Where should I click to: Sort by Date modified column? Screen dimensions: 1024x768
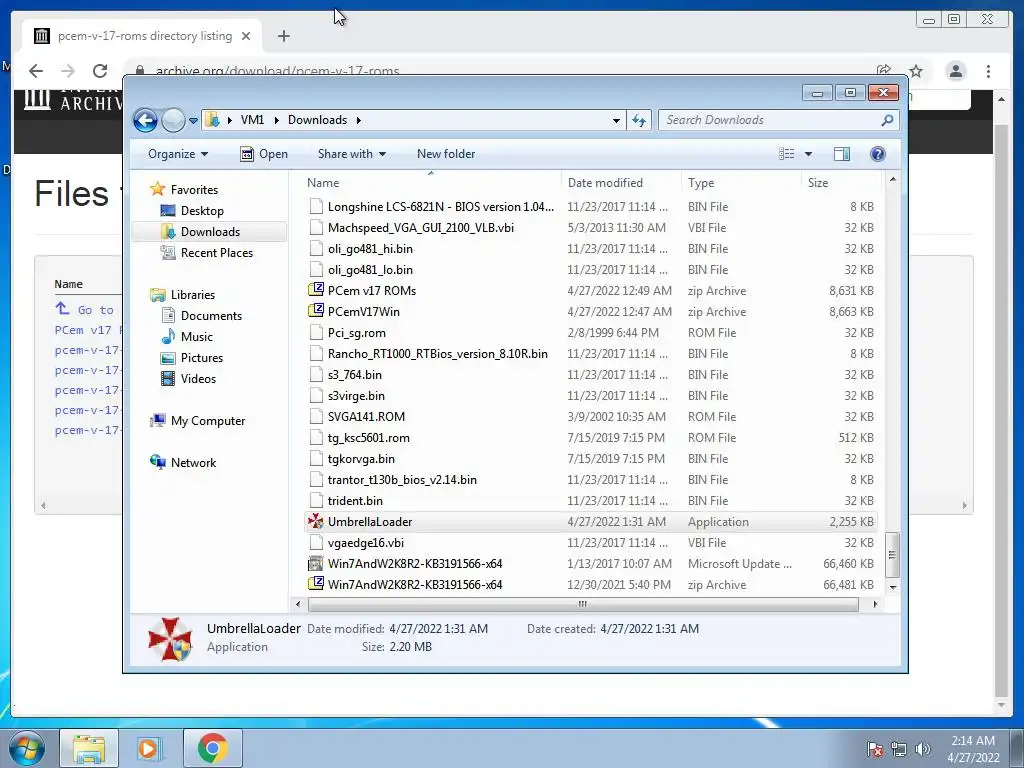coord(620,183)
